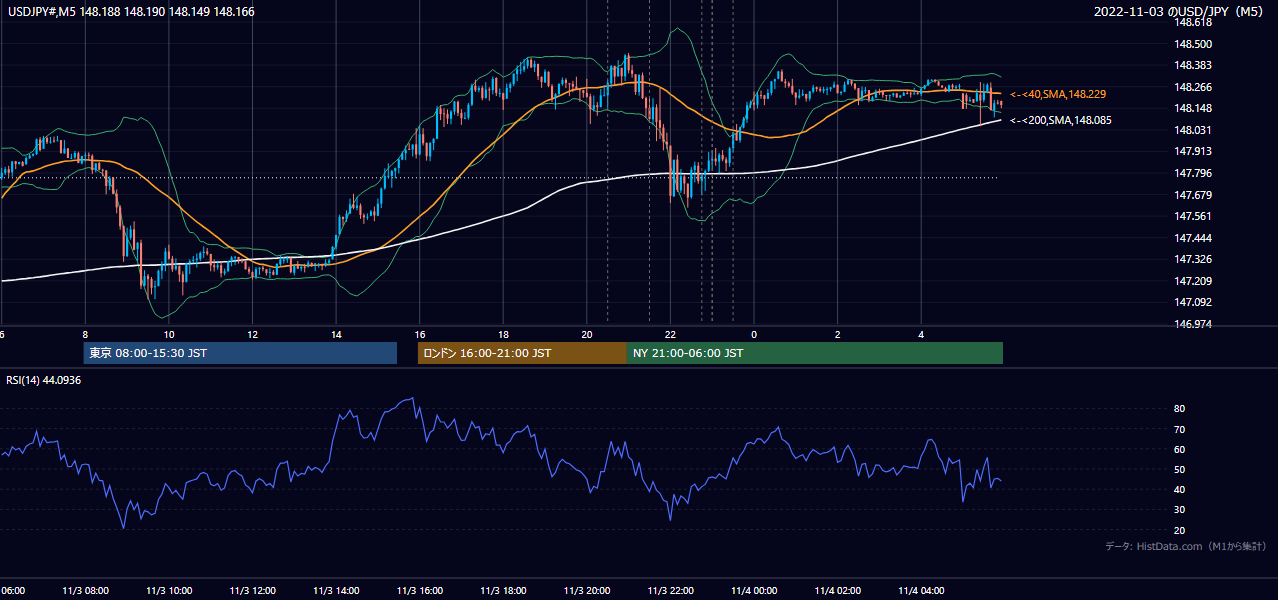1278x600 pixels.
Task: Click the 11/3 14:00 date label
Action: click(336, 591)
